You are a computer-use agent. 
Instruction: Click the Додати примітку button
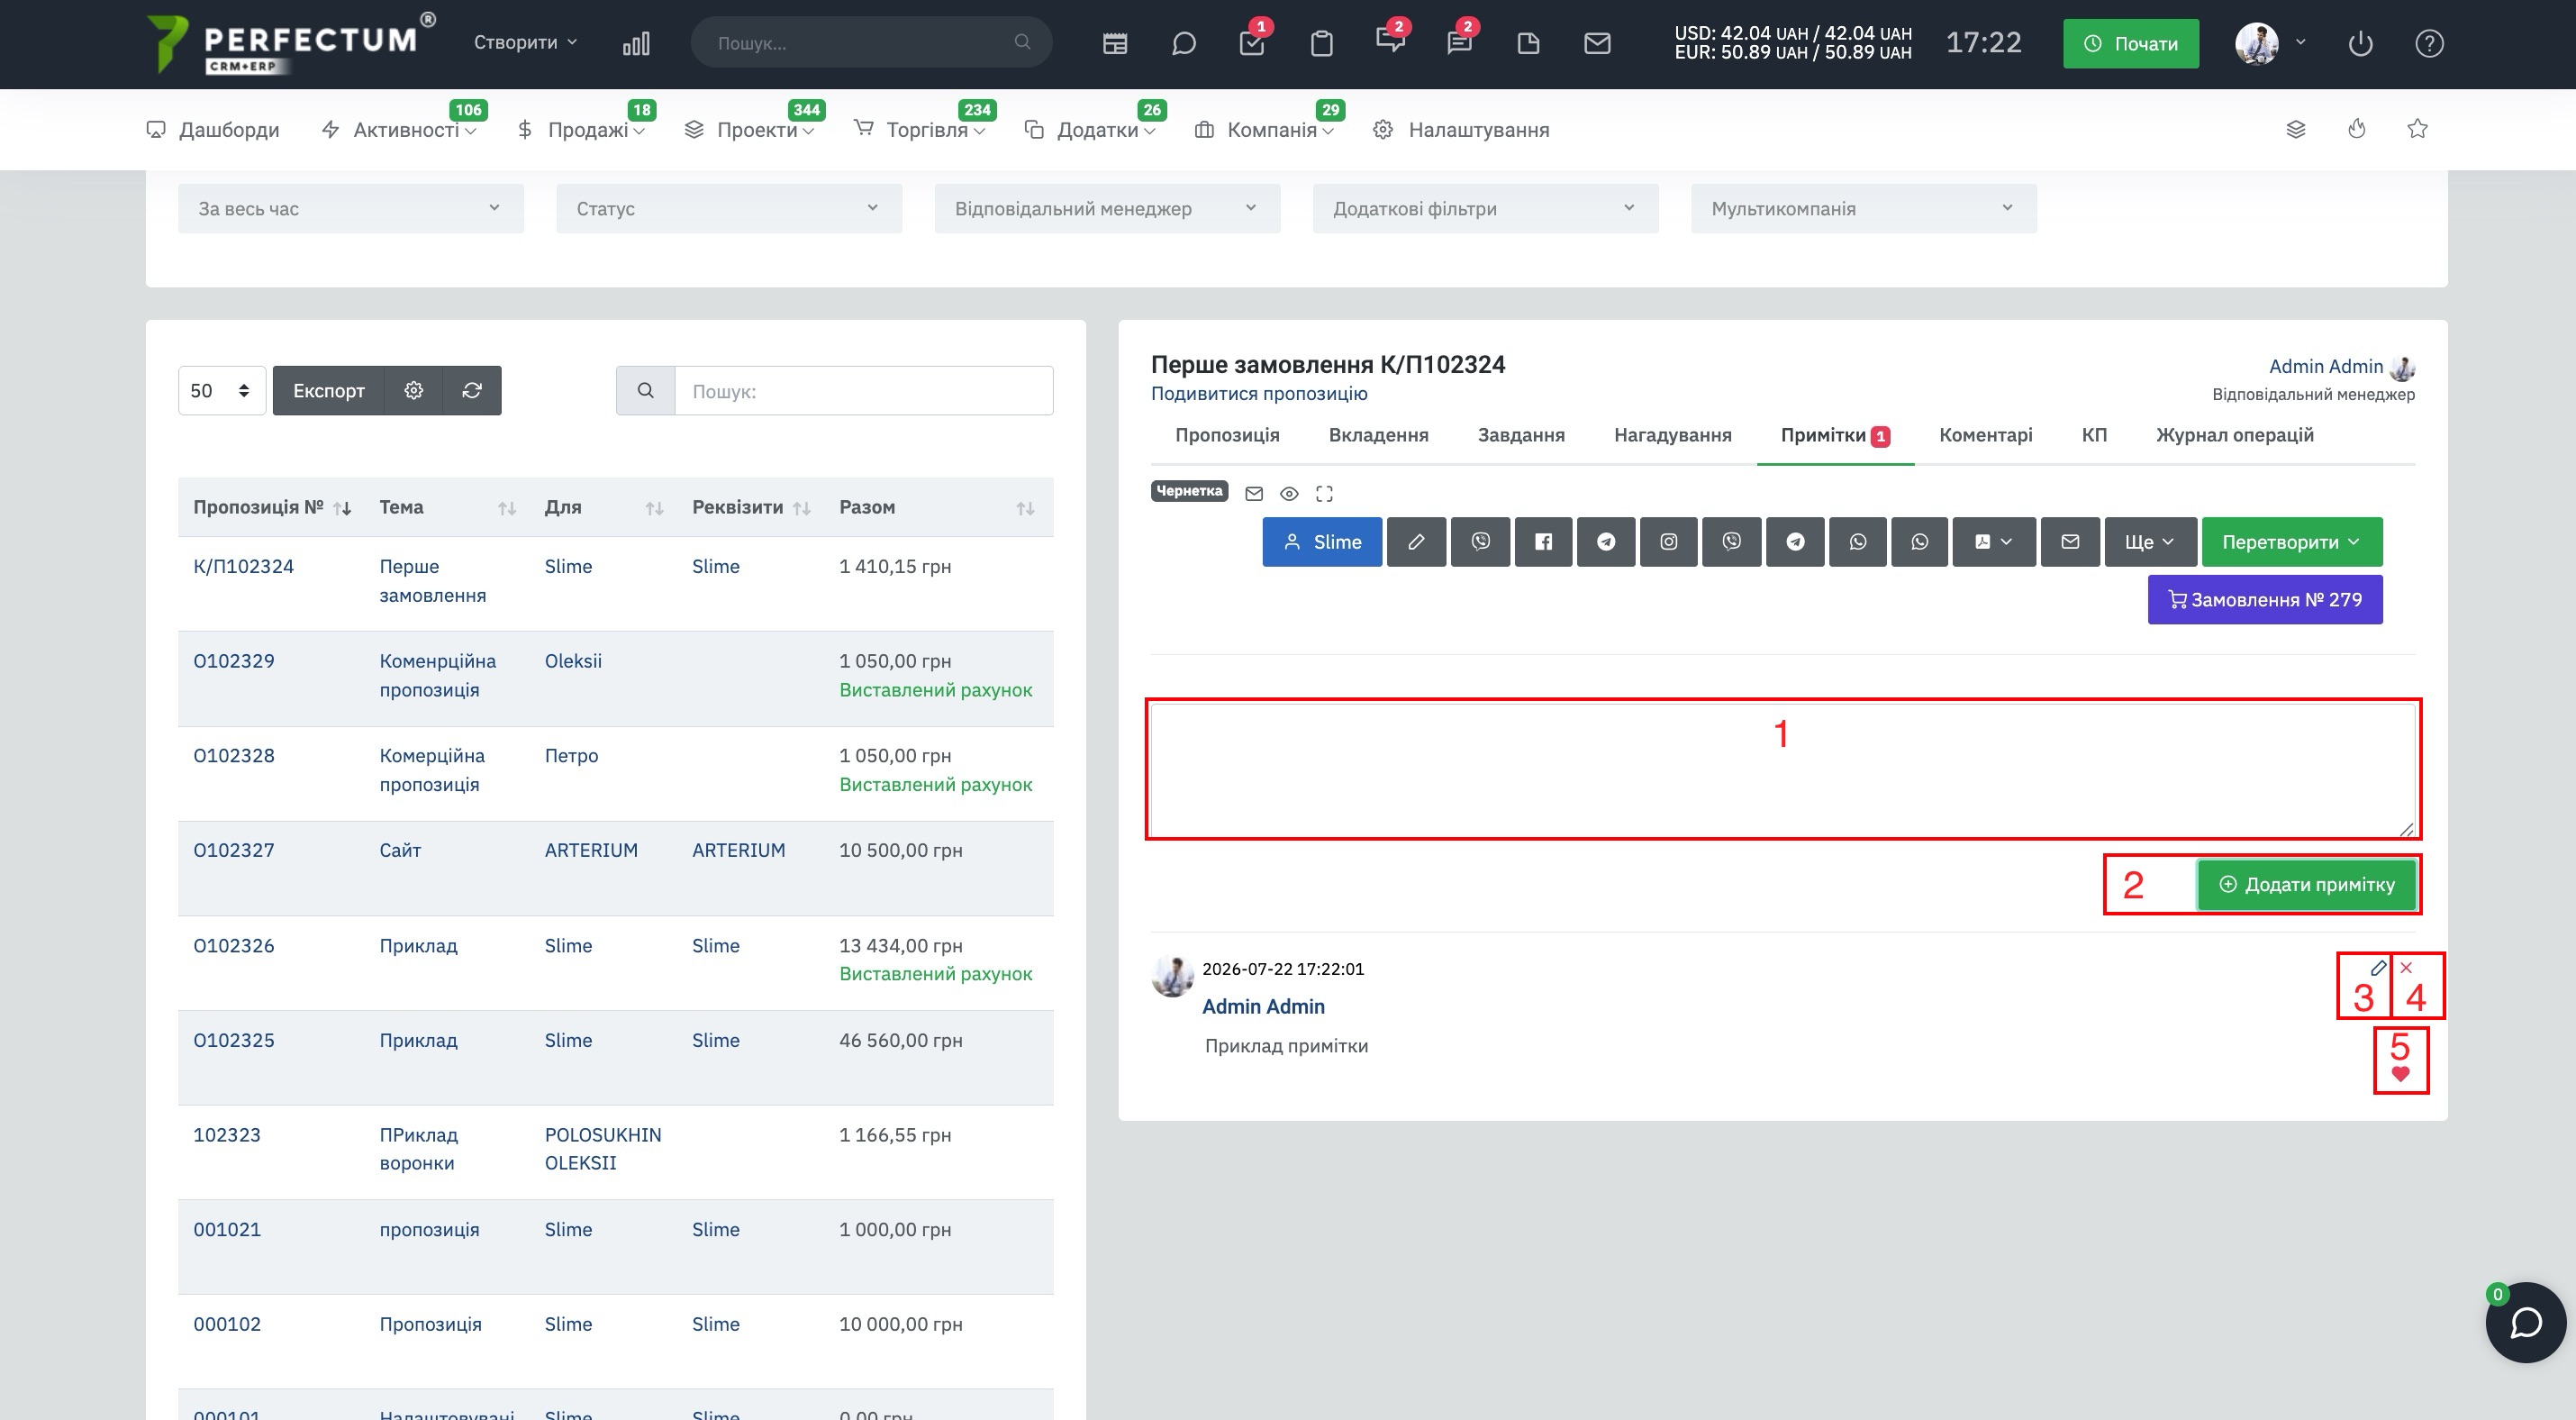tap(2306, 884)
